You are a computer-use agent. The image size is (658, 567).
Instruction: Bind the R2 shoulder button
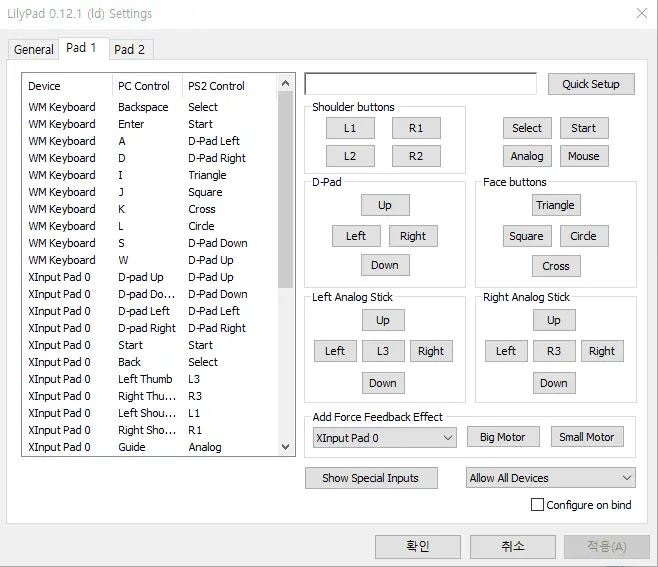416,156
